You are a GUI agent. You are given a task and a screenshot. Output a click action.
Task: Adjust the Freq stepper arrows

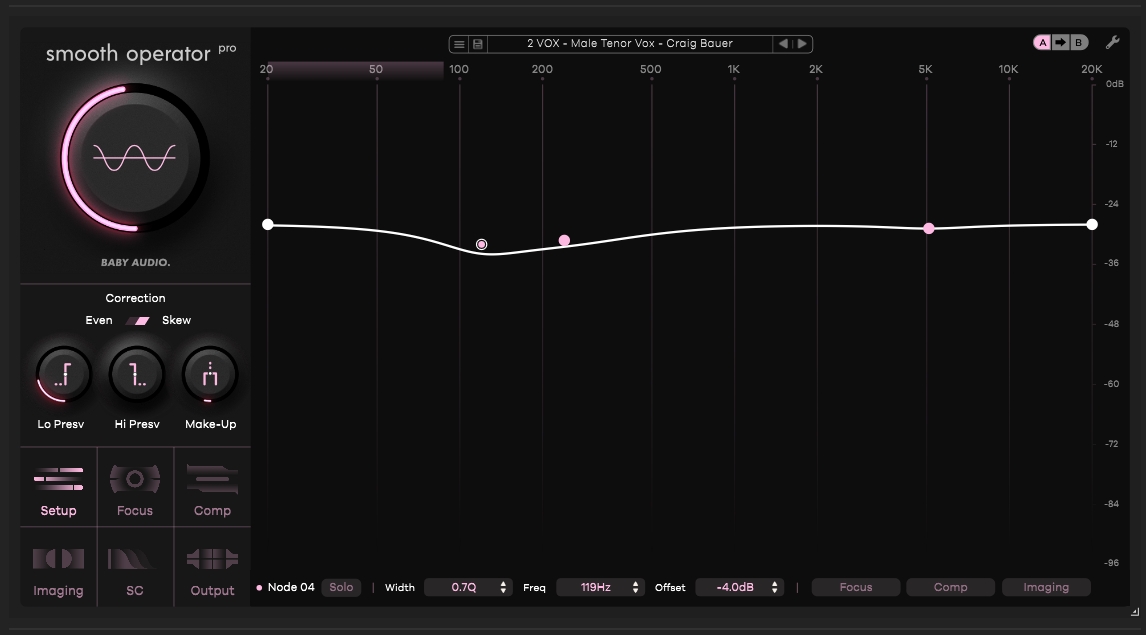tap(635, 588)
